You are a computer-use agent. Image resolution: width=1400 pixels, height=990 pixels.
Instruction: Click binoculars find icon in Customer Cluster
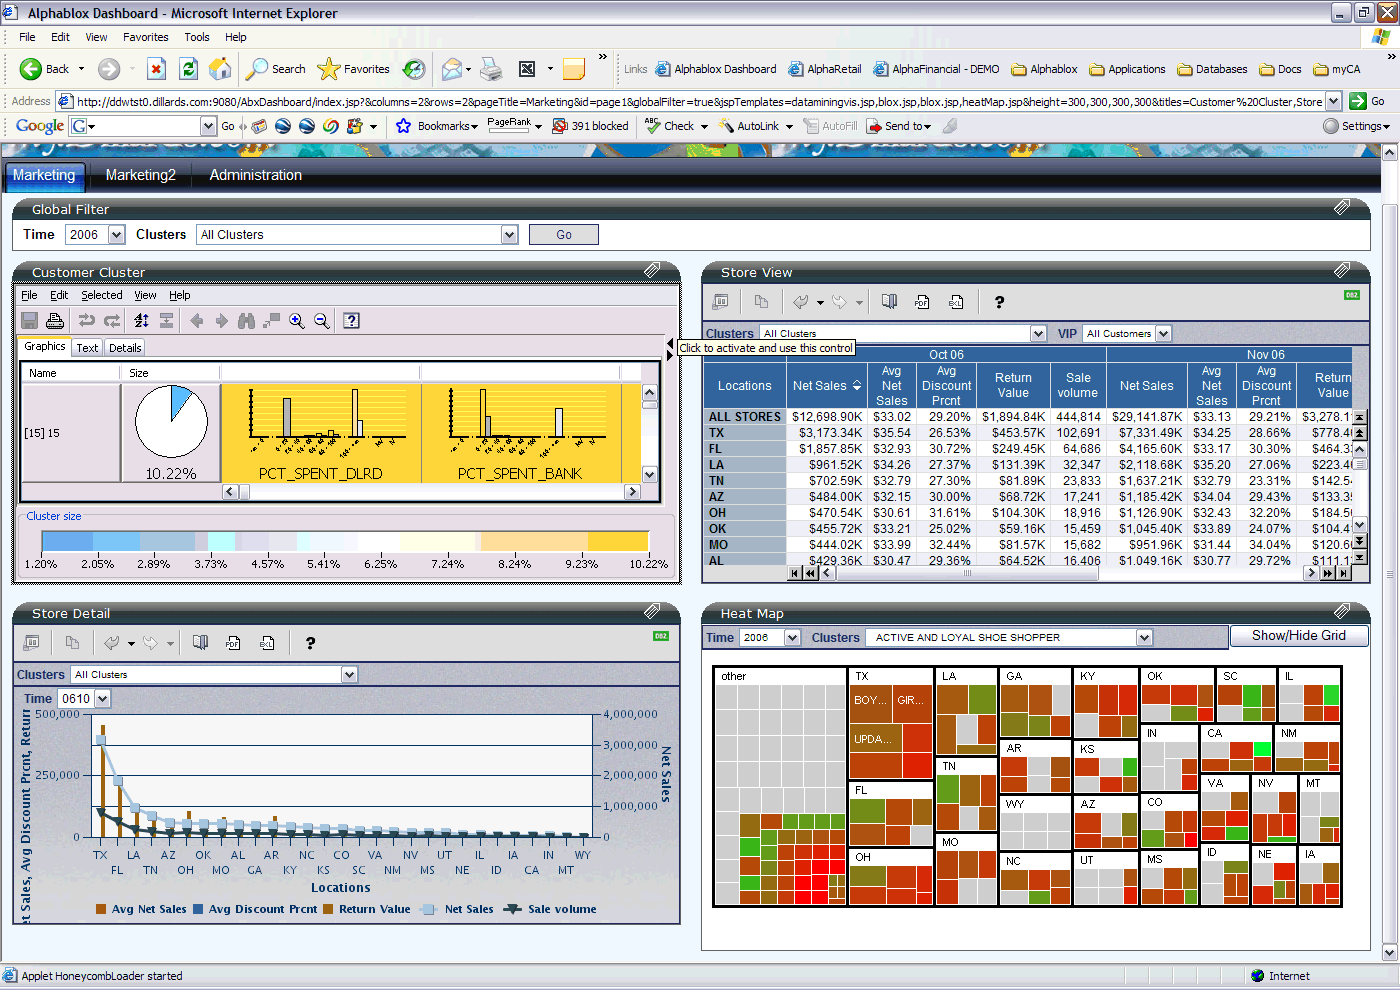coord(247,320)
